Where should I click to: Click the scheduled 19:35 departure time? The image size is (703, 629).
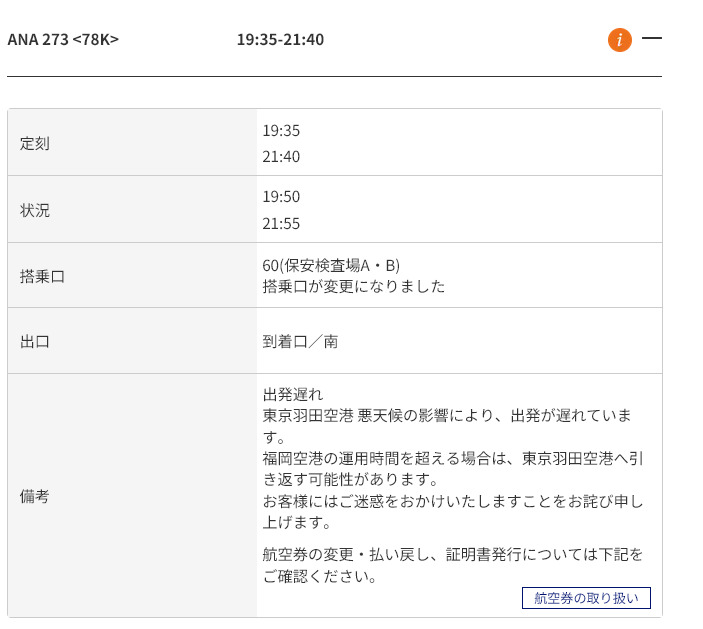pyautogui.click(x=281, y=130)
